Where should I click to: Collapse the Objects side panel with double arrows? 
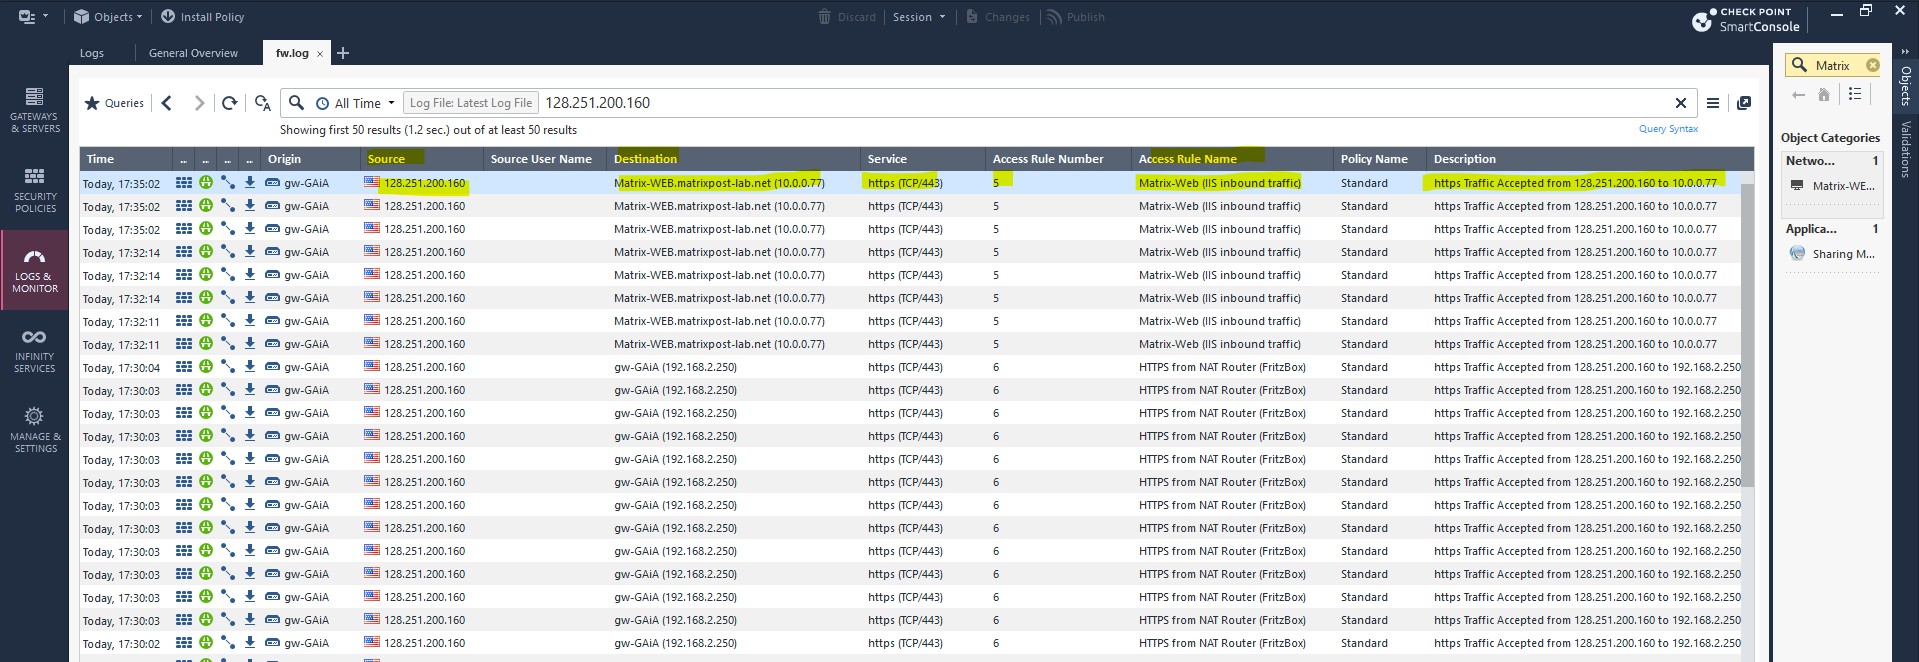pyautogui.click(x=1905, y=52)
